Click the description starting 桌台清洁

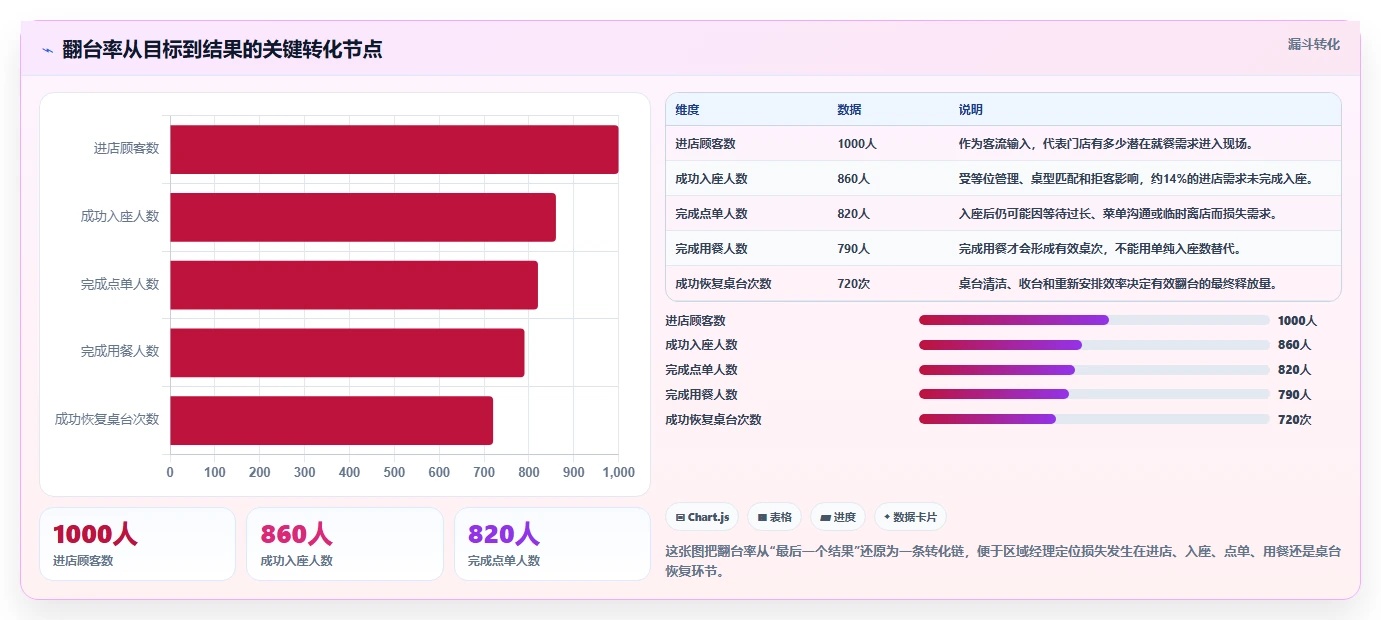(x=1117, y=284)
